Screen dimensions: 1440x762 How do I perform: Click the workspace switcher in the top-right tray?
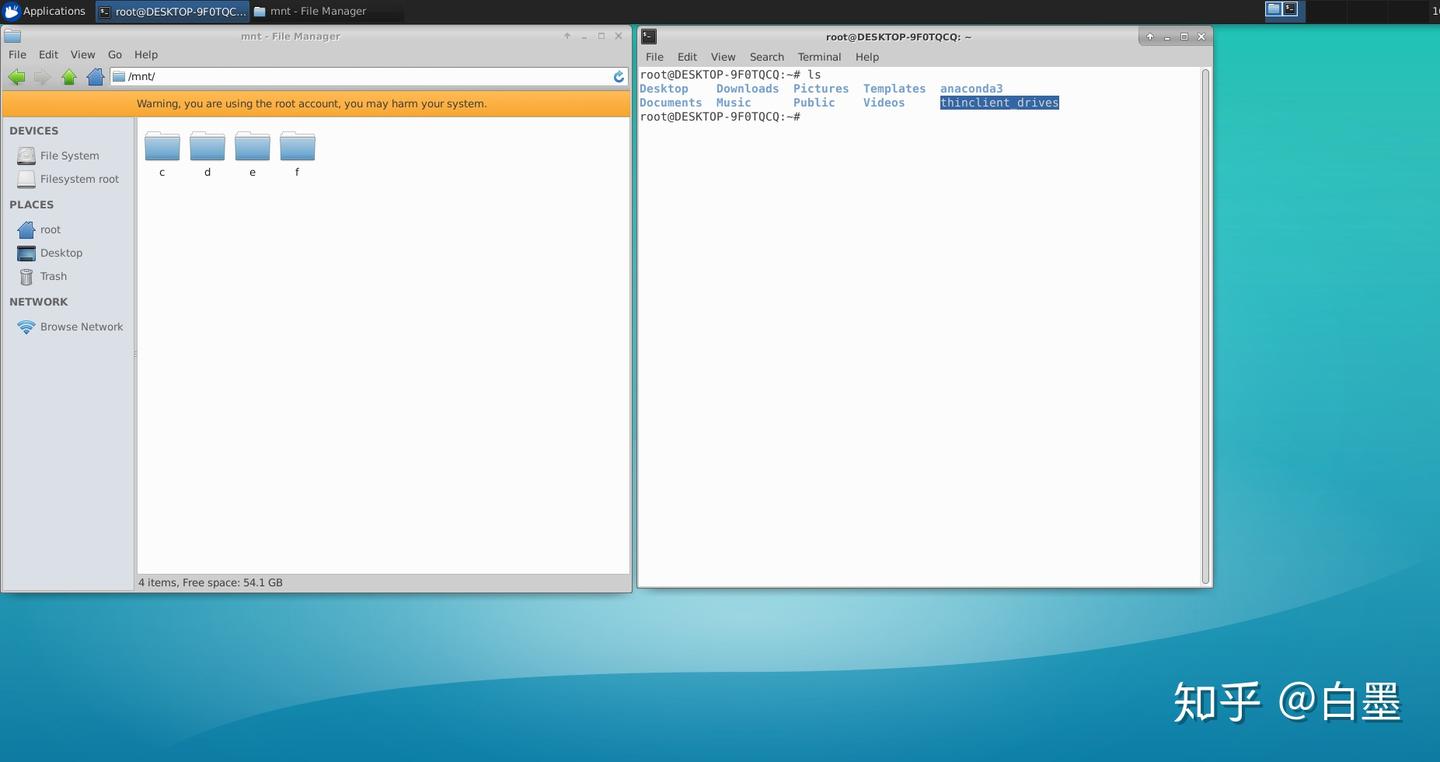[1281, 9]
